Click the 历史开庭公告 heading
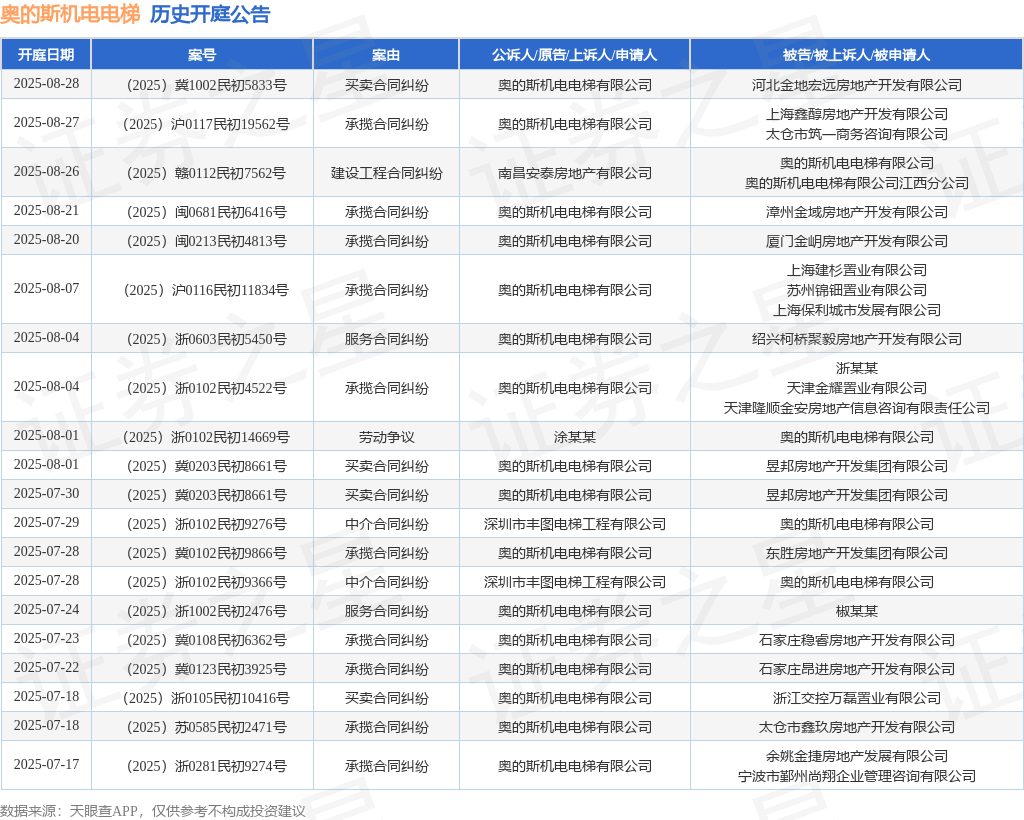Image resolution: width=1024 pixels, height=820 pixels. [x=210, y=14]
